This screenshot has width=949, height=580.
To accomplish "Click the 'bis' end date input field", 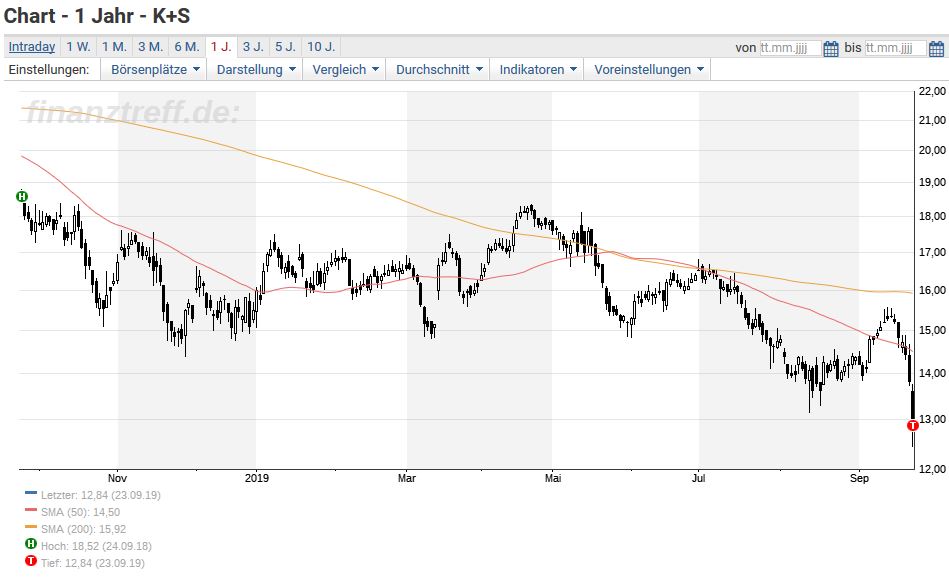I will [x=895, y=48].
